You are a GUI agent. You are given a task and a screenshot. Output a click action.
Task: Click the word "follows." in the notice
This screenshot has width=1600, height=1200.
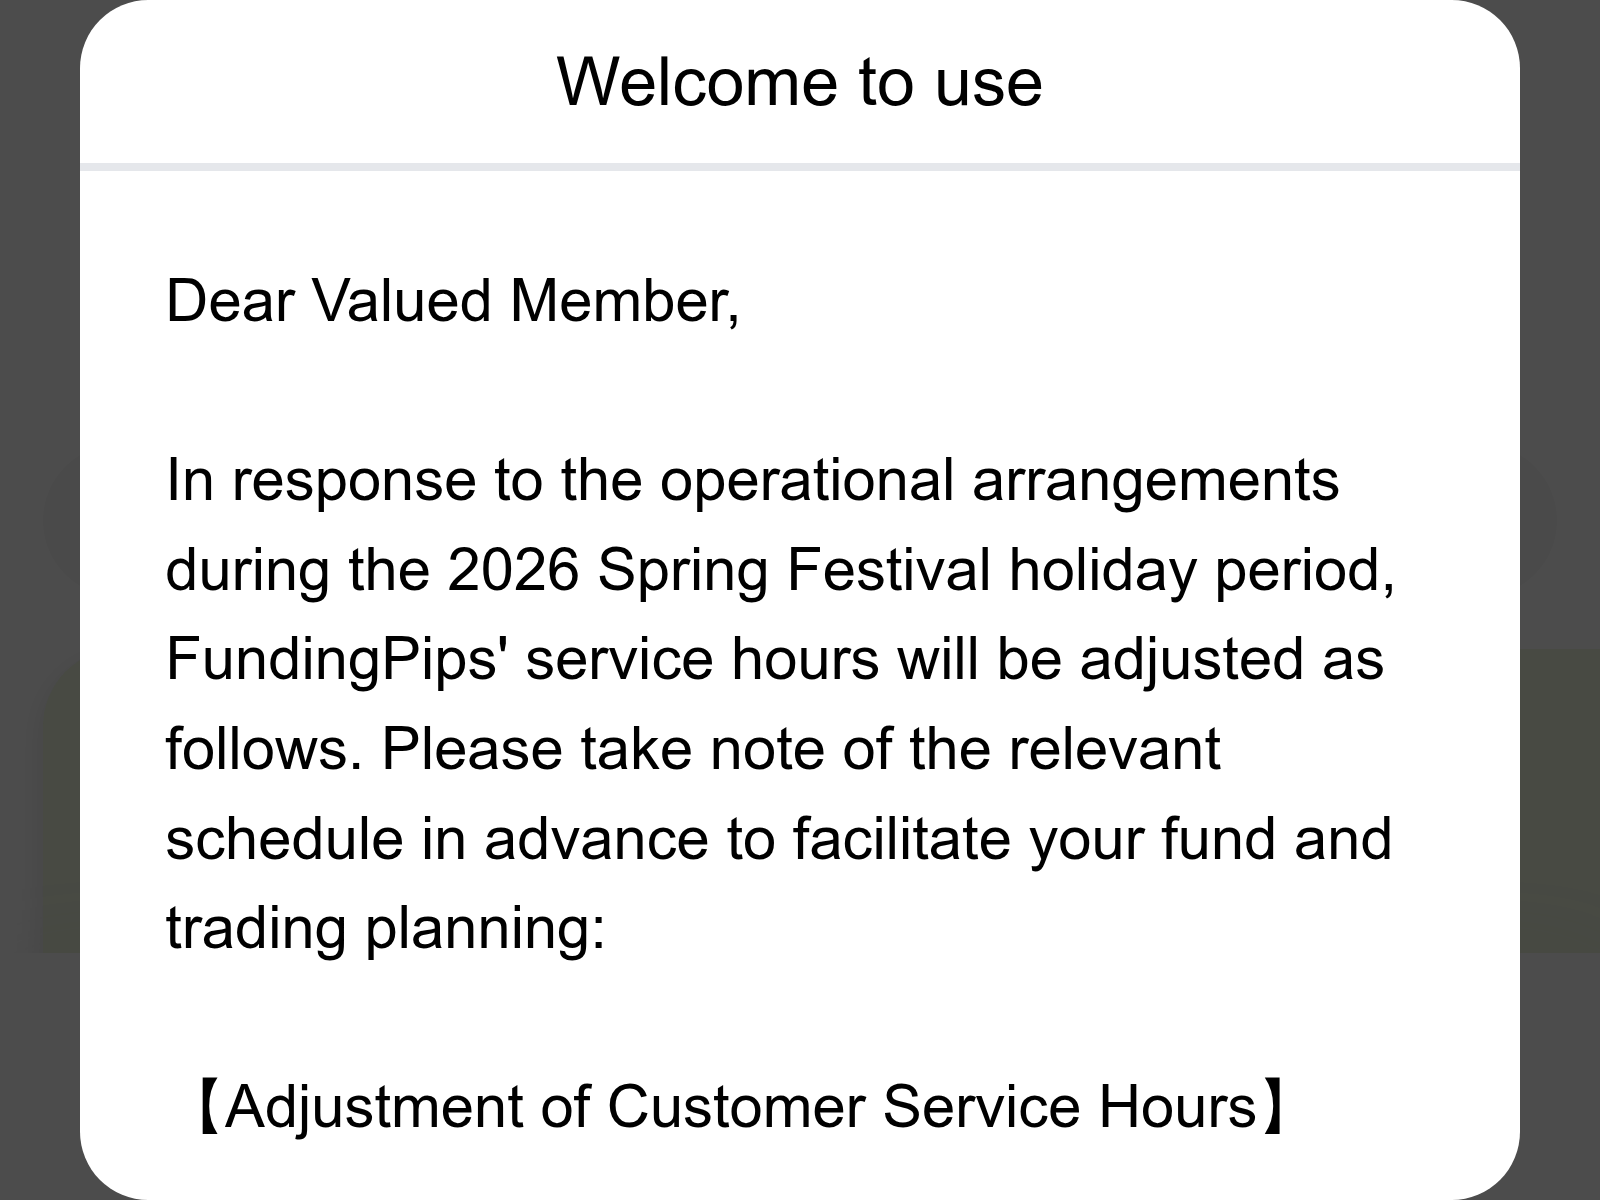pos(263,748)
